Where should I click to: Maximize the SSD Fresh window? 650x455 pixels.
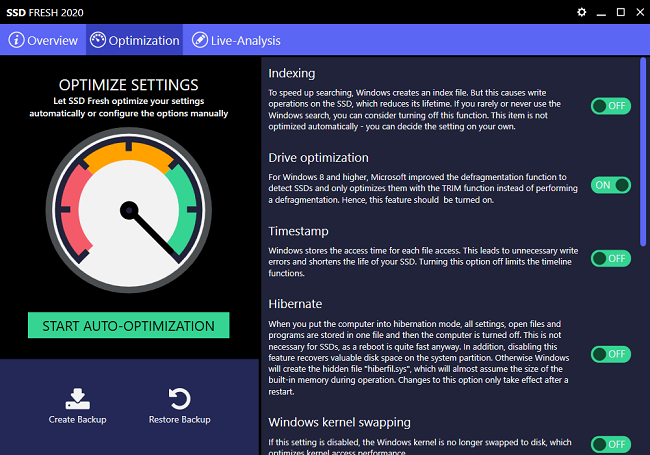tap(621, 12)
